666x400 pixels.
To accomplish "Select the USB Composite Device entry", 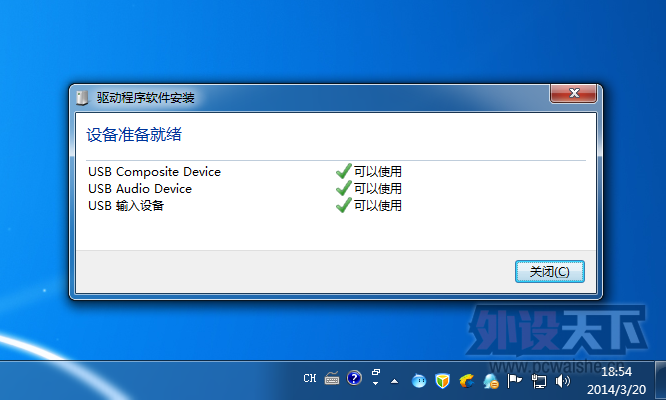I will click(x=154, y=172).
